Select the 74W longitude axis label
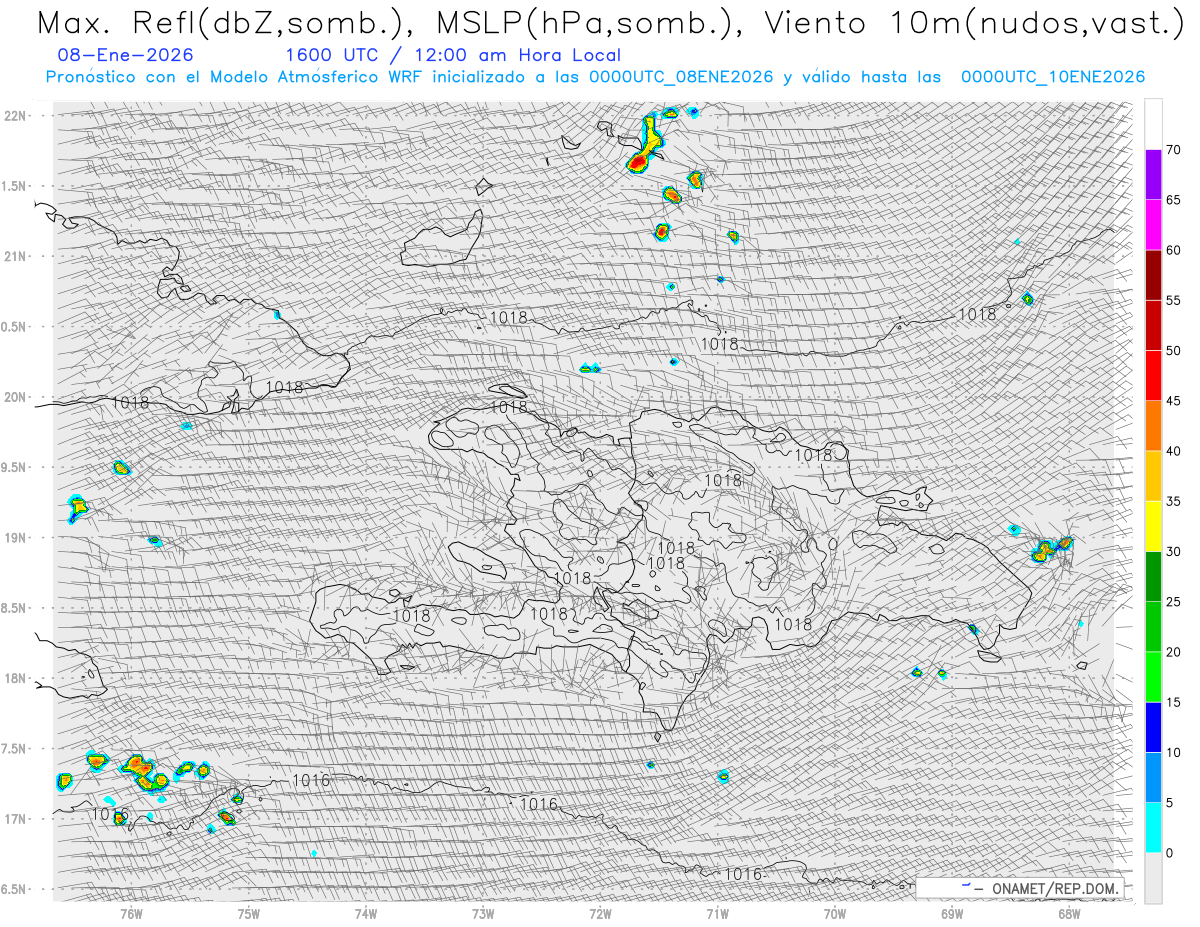This screenshot has height=927, width=1200. tap(365, 912)
